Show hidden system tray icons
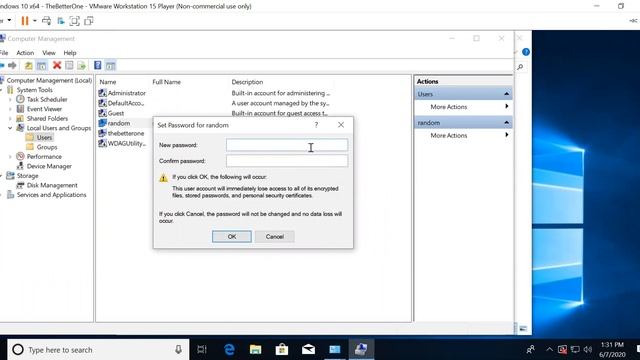This screenshot has height=360, width=640. tap(549, 349)
